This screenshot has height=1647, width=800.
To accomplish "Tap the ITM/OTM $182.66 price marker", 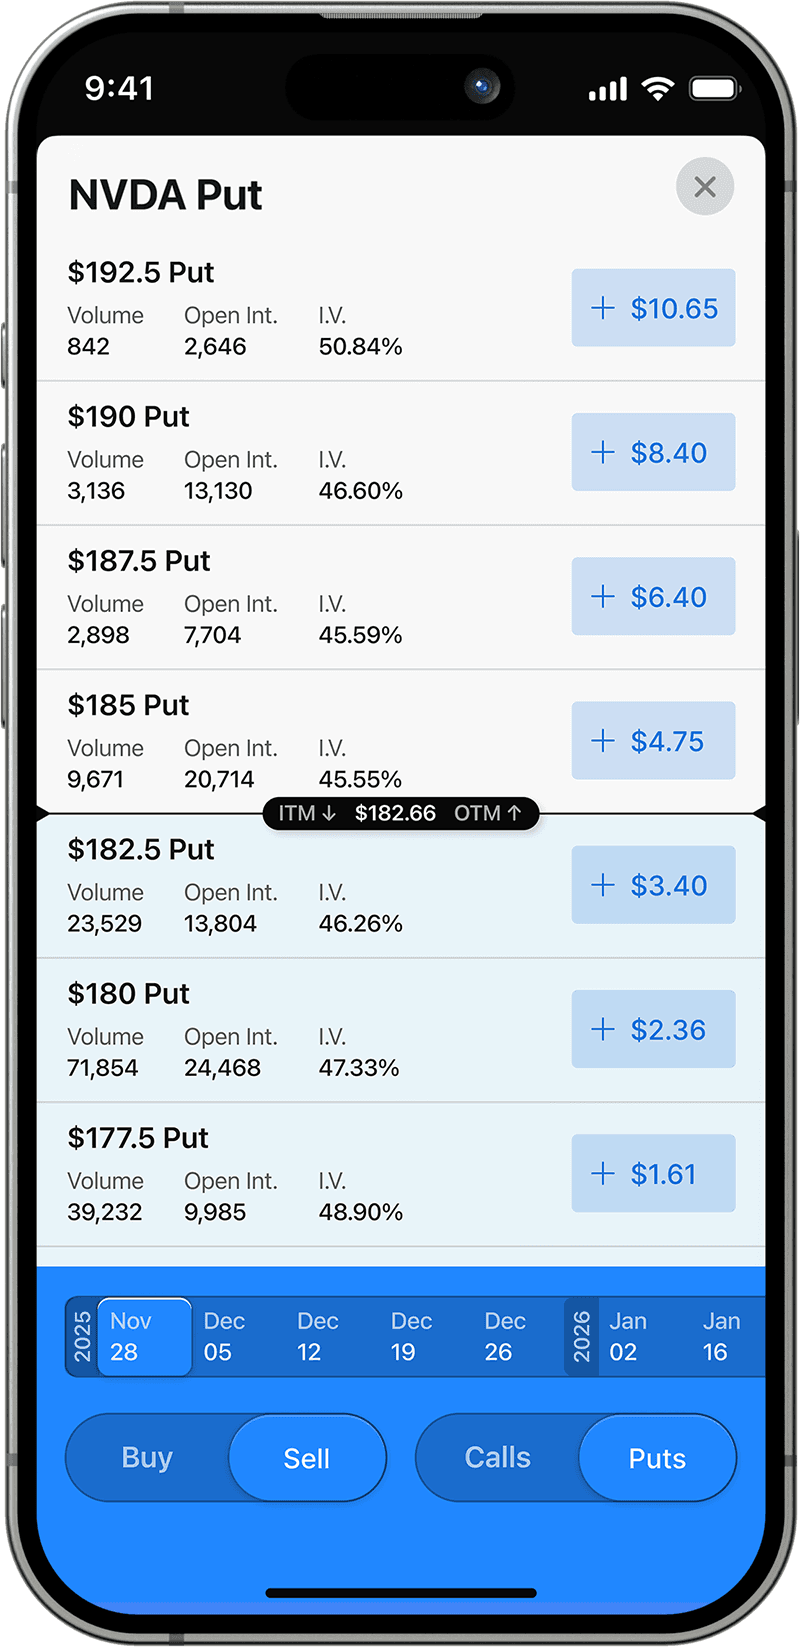I will pyautogui.click(x=400, y=813).
